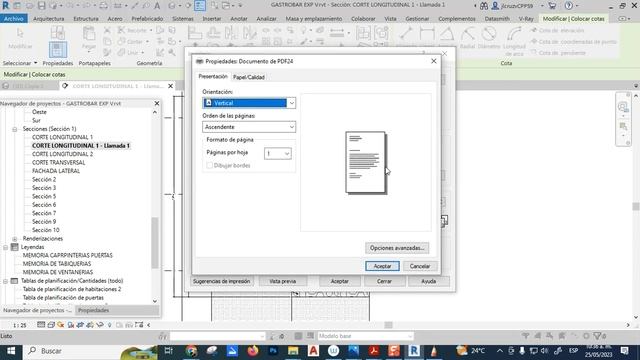Toggle the highlighted Thin Lines icon
Screen dimensions: 640x360
pyautogui.click(x=200, y=6)
